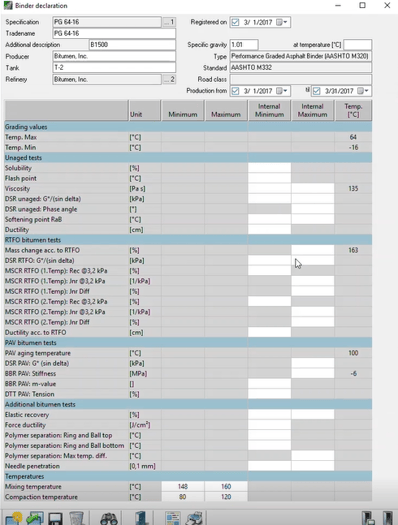Click the Refinery browse button labeled 2
Viewport: 398px width, 525px height.
point(169,79)
